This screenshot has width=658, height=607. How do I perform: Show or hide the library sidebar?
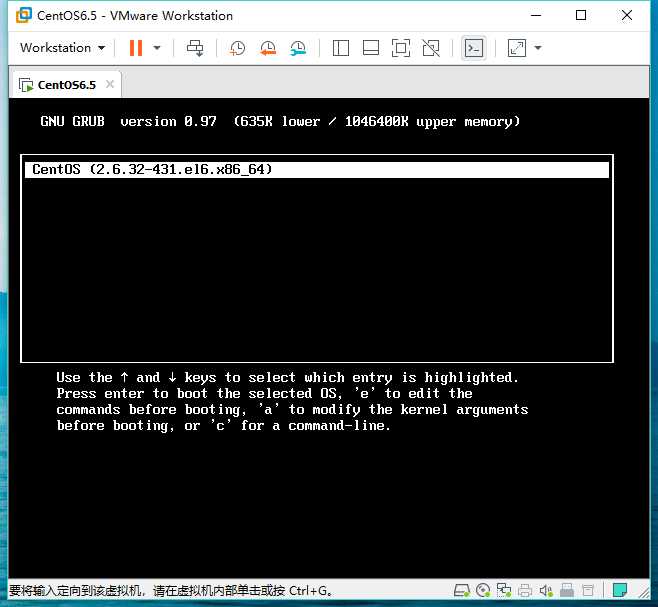[x=341, y=48]
